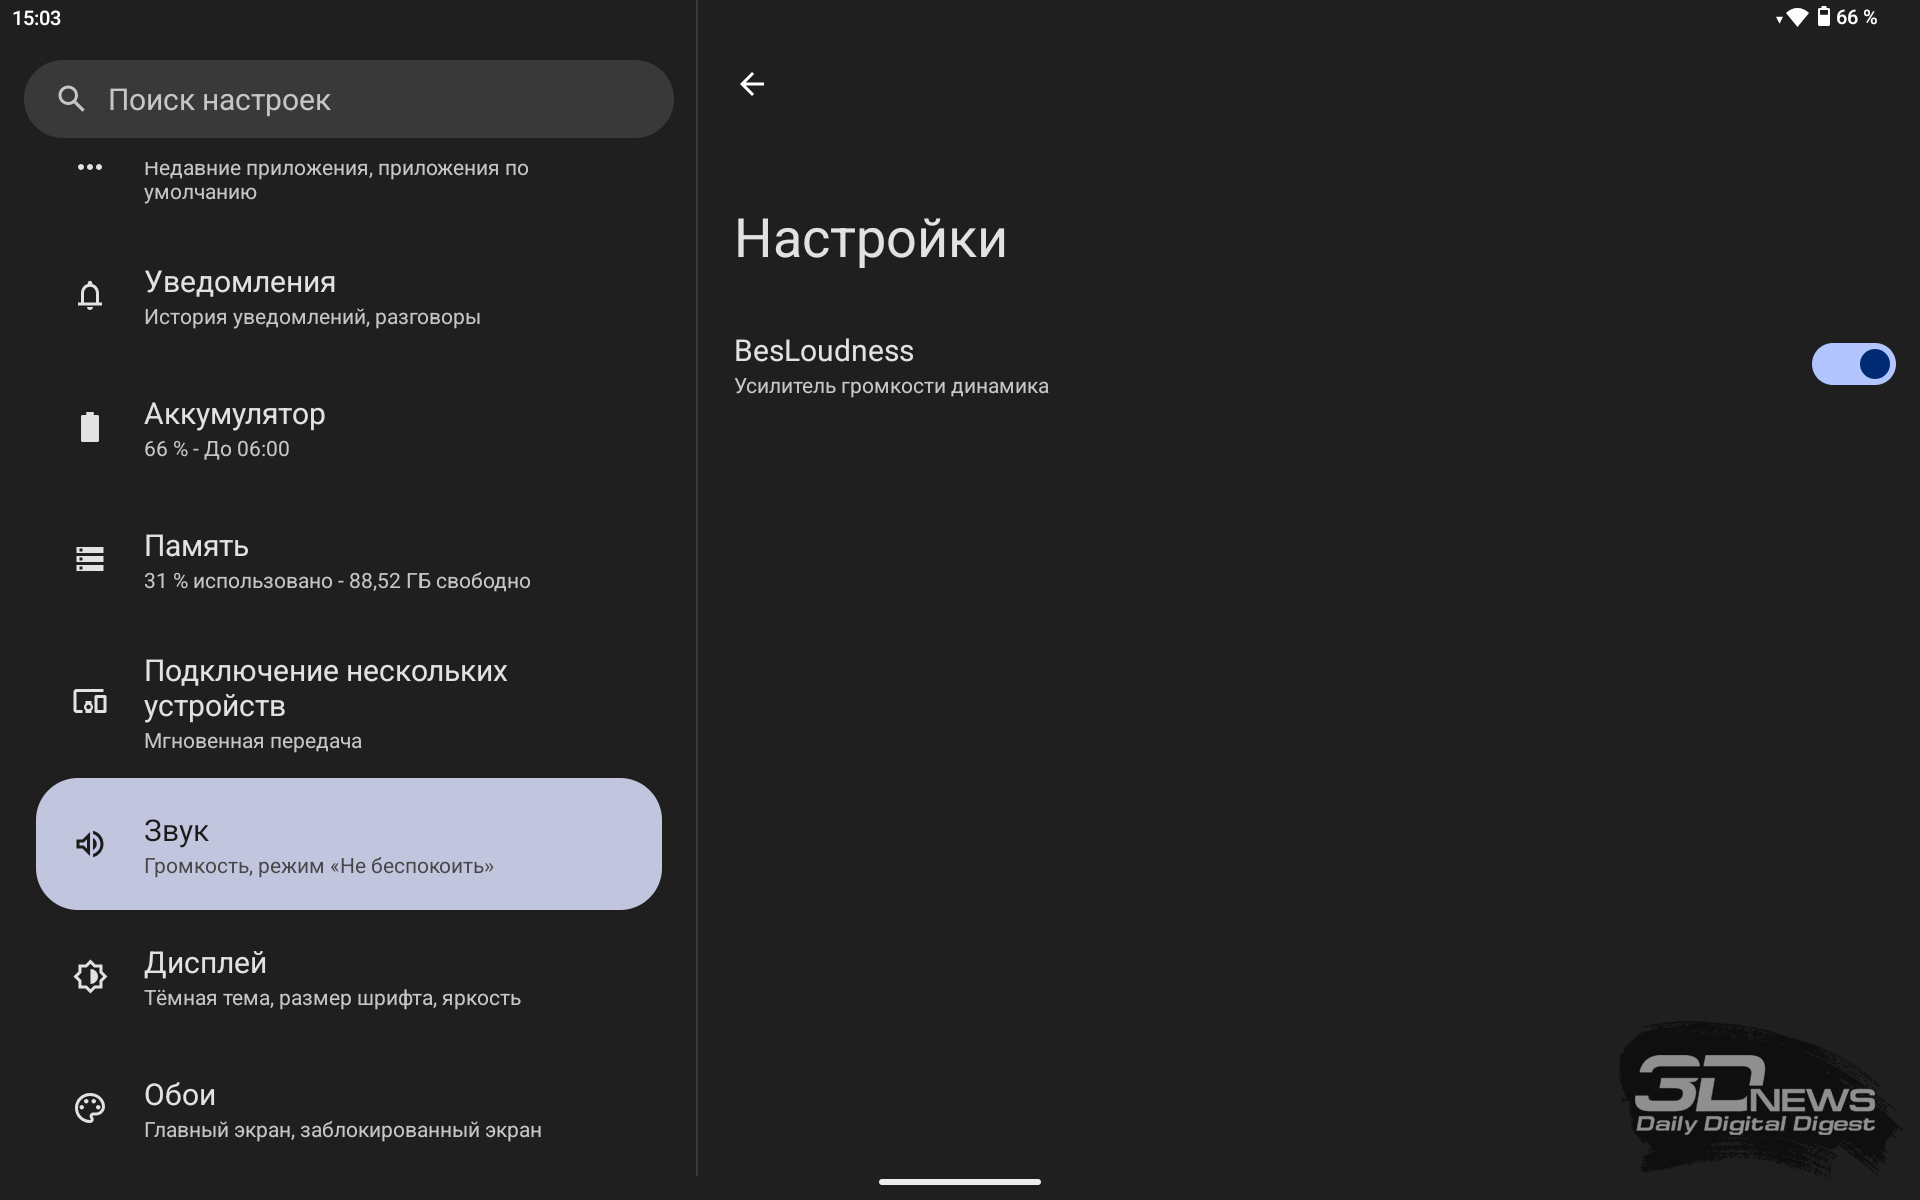Tap 'Тёмная тема, размер шрифта, яркость'
1920x1200 pixels.
tap(332, 998)
